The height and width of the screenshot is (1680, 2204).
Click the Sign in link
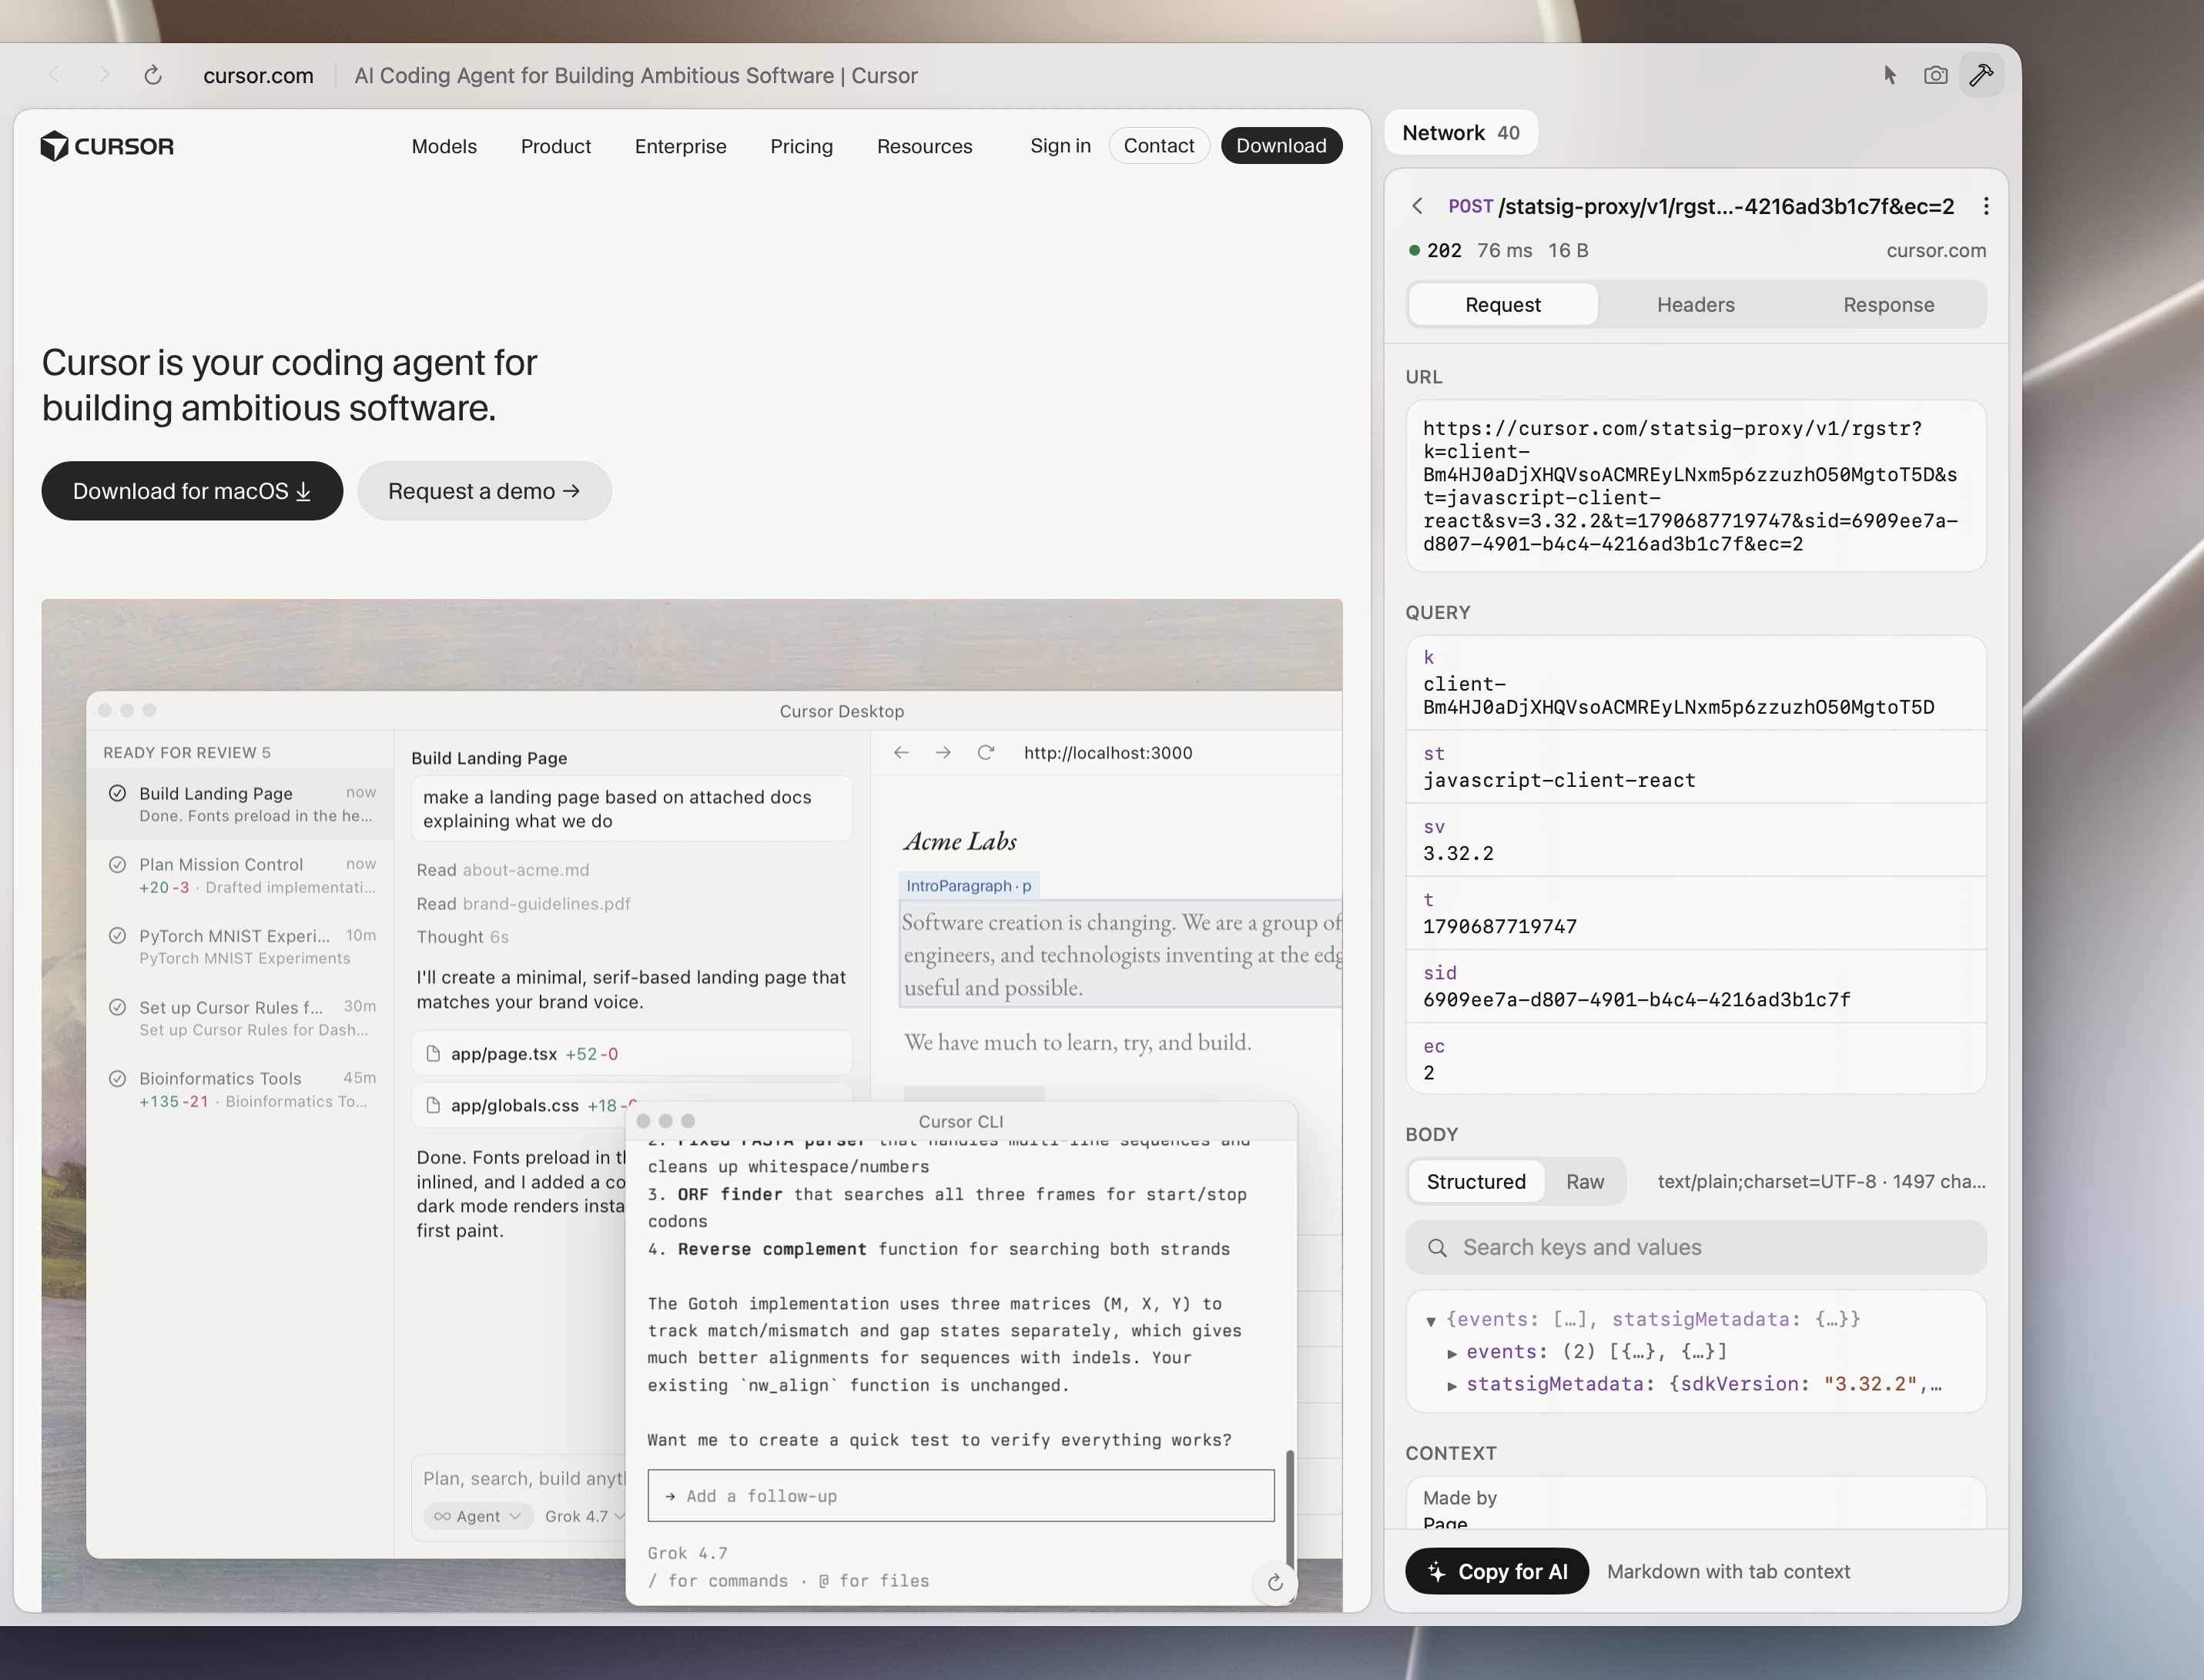click(1060, 146)
